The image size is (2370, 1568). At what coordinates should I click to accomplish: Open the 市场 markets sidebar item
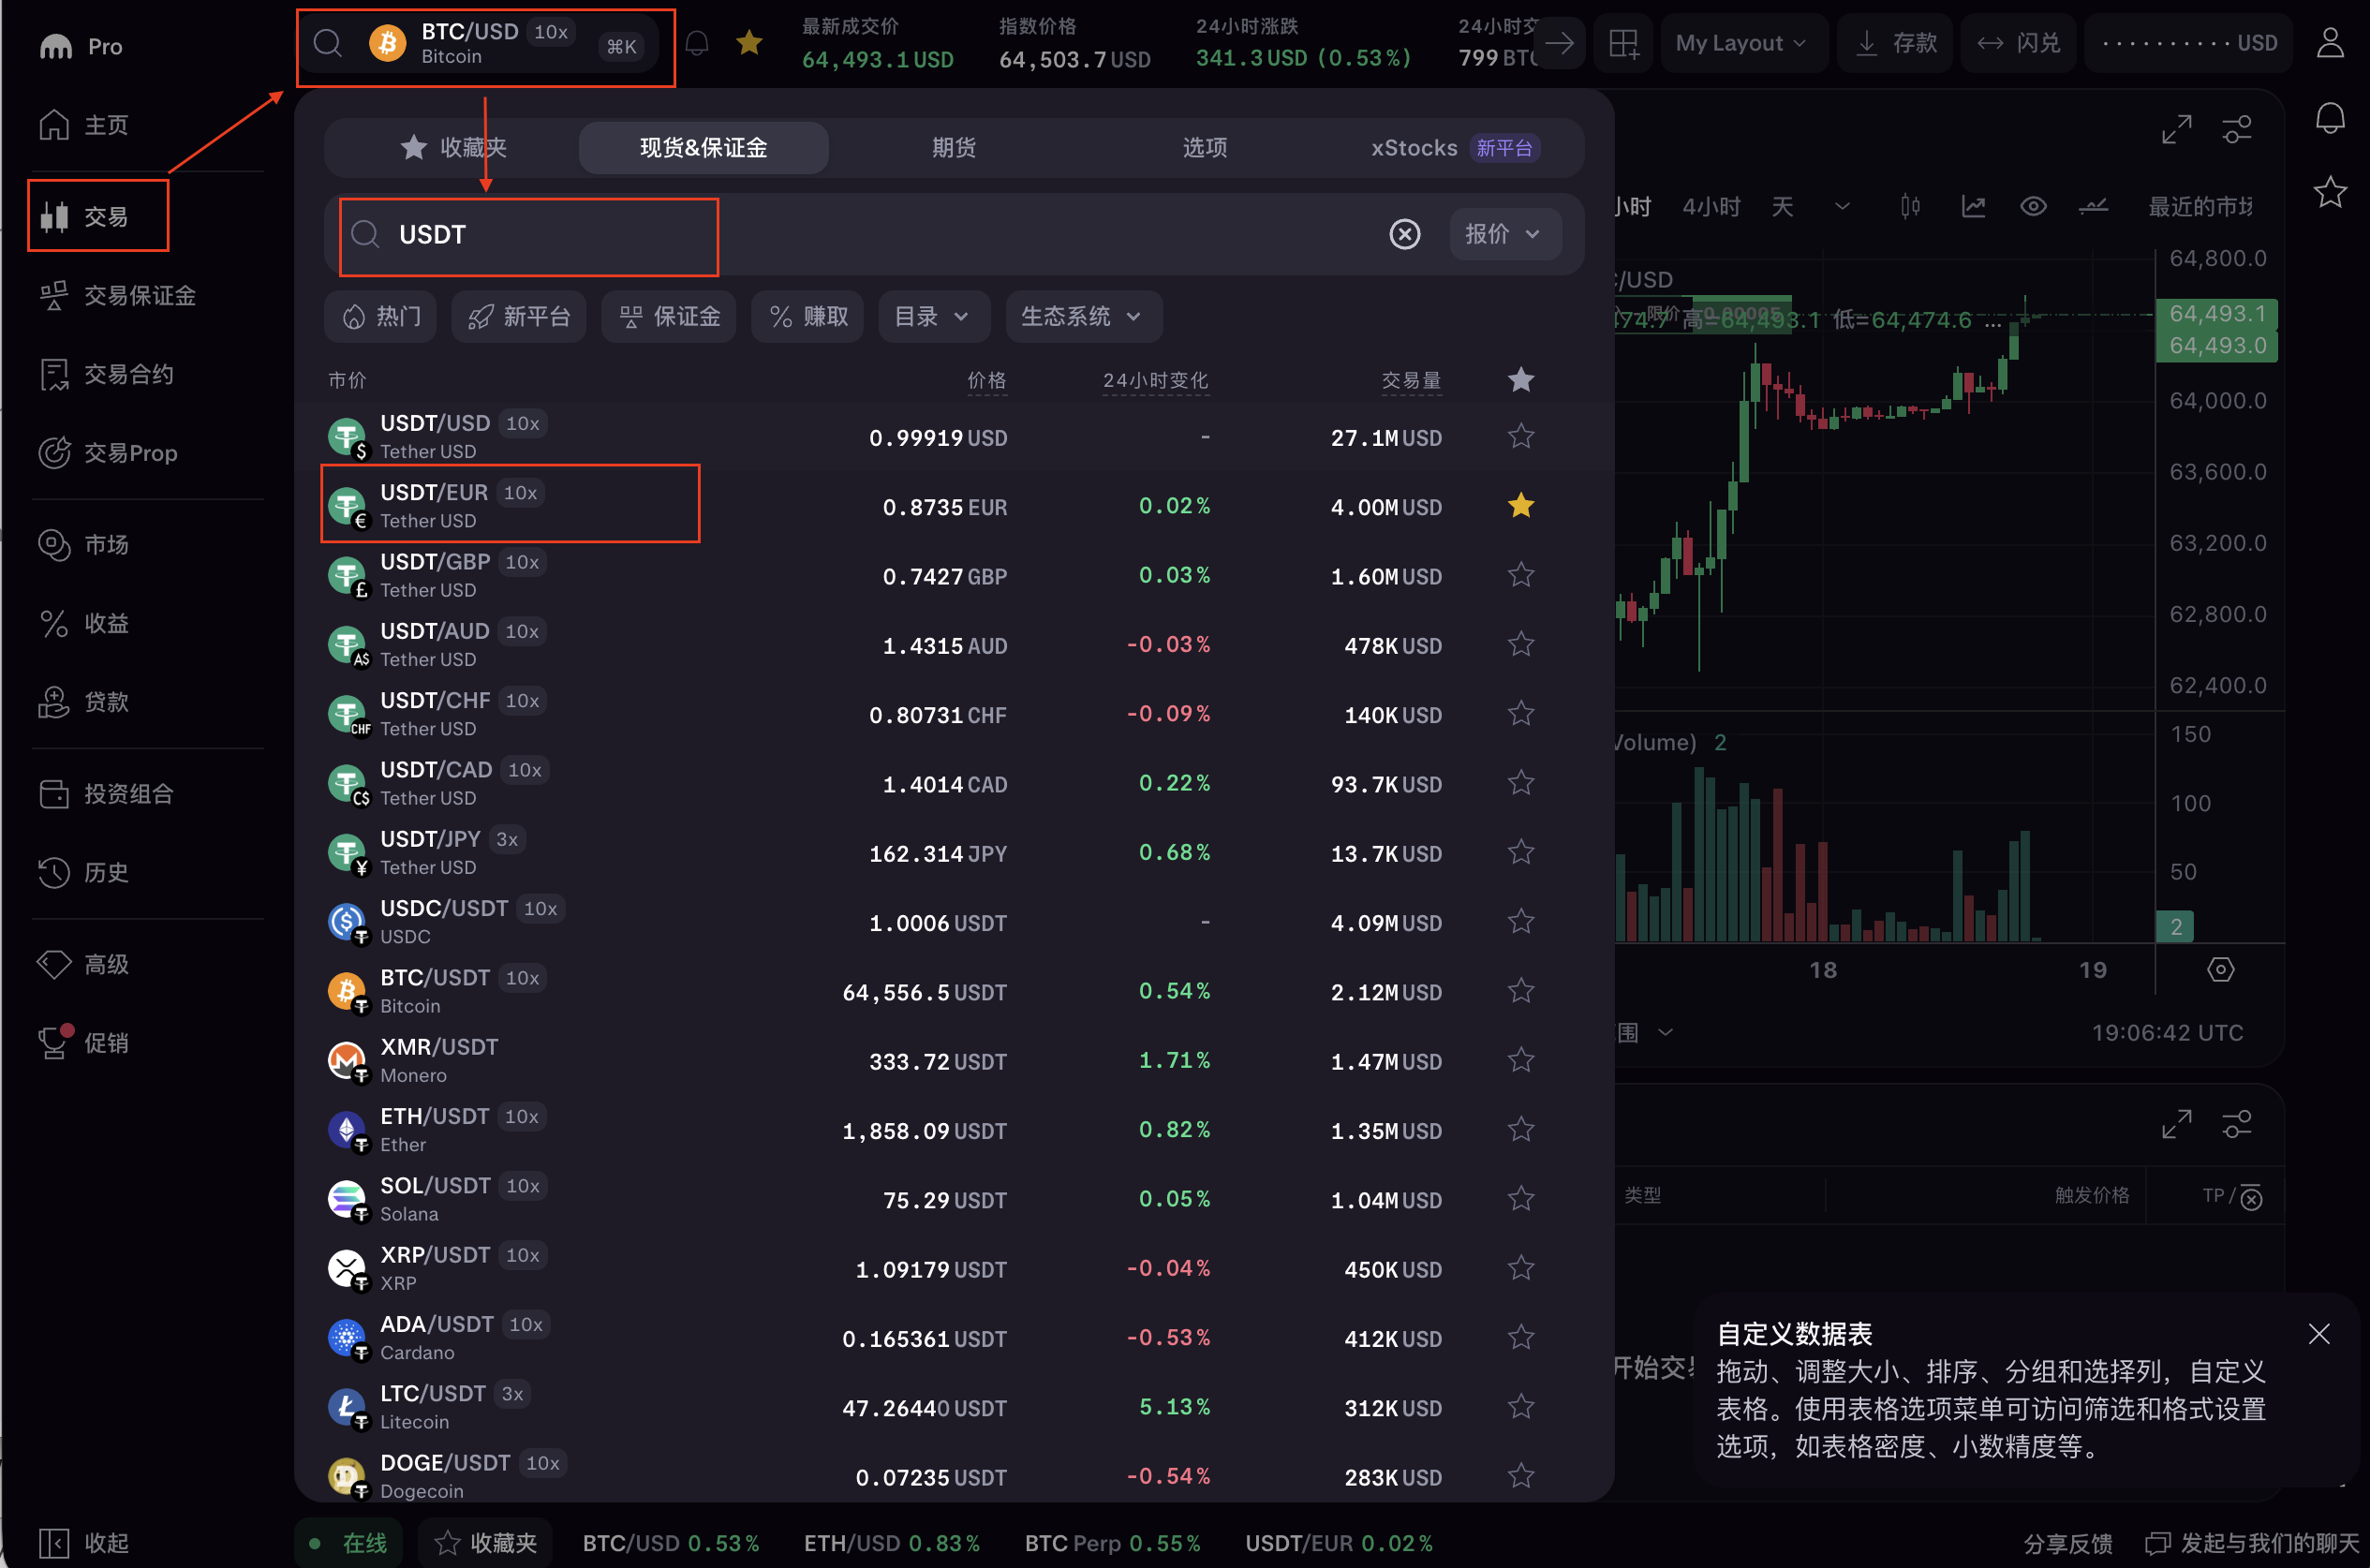84,545
